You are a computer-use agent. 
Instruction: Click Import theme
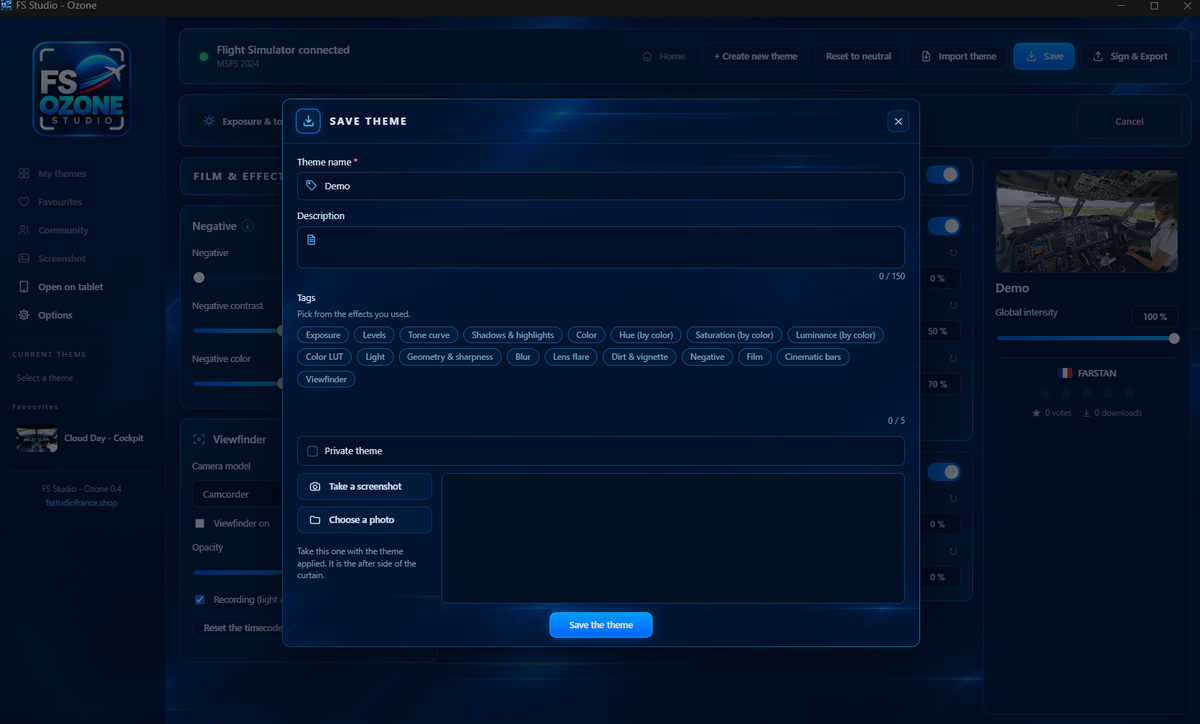pos(958,56)
